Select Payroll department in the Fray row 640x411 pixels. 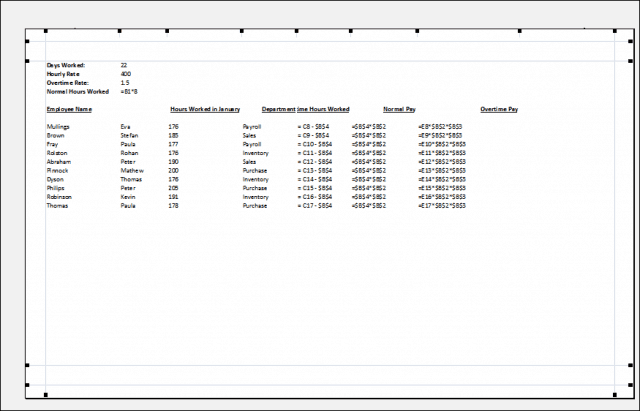tap(254, 144)
